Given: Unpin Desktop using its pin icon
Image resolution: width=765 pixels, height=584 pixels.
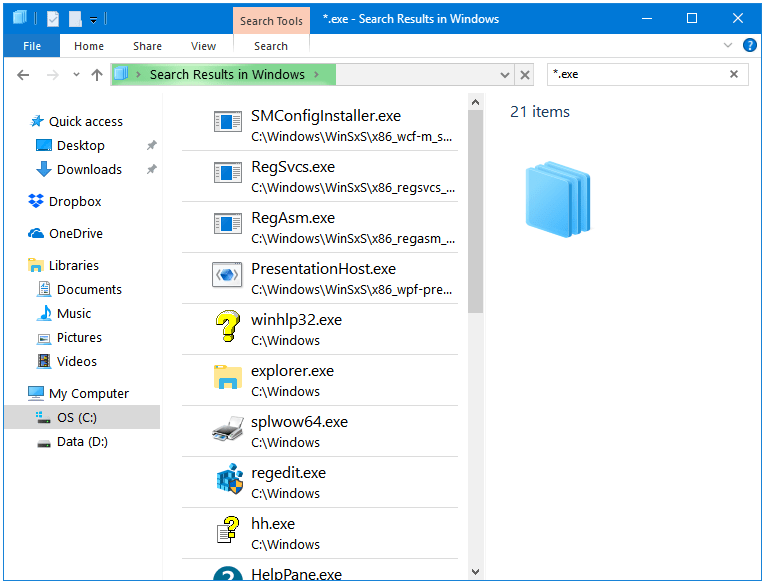Looking at the screenshot, I should pos(152,145).
